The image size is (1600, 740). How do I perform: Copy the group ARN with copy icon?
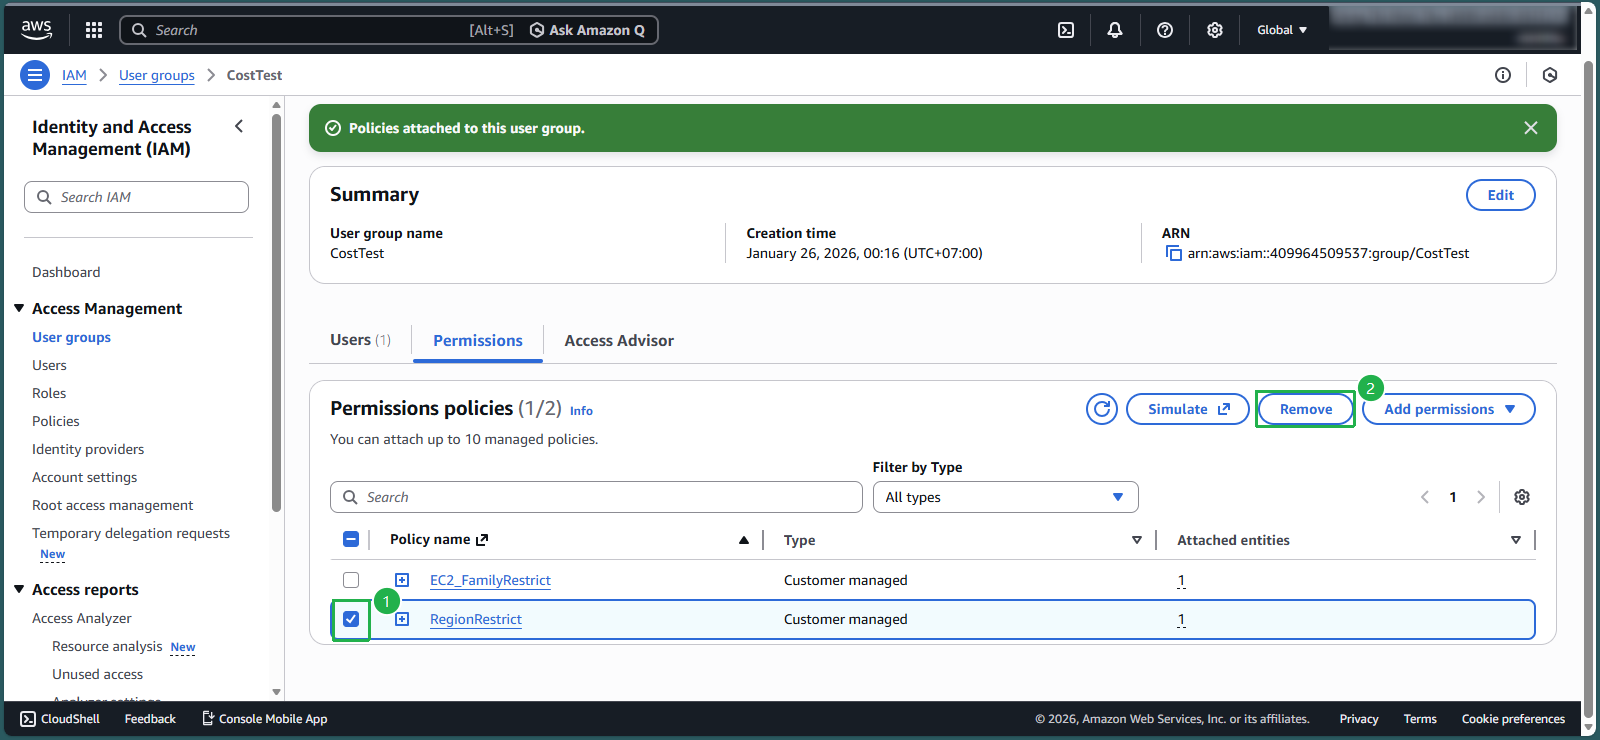click(1174, 254)
